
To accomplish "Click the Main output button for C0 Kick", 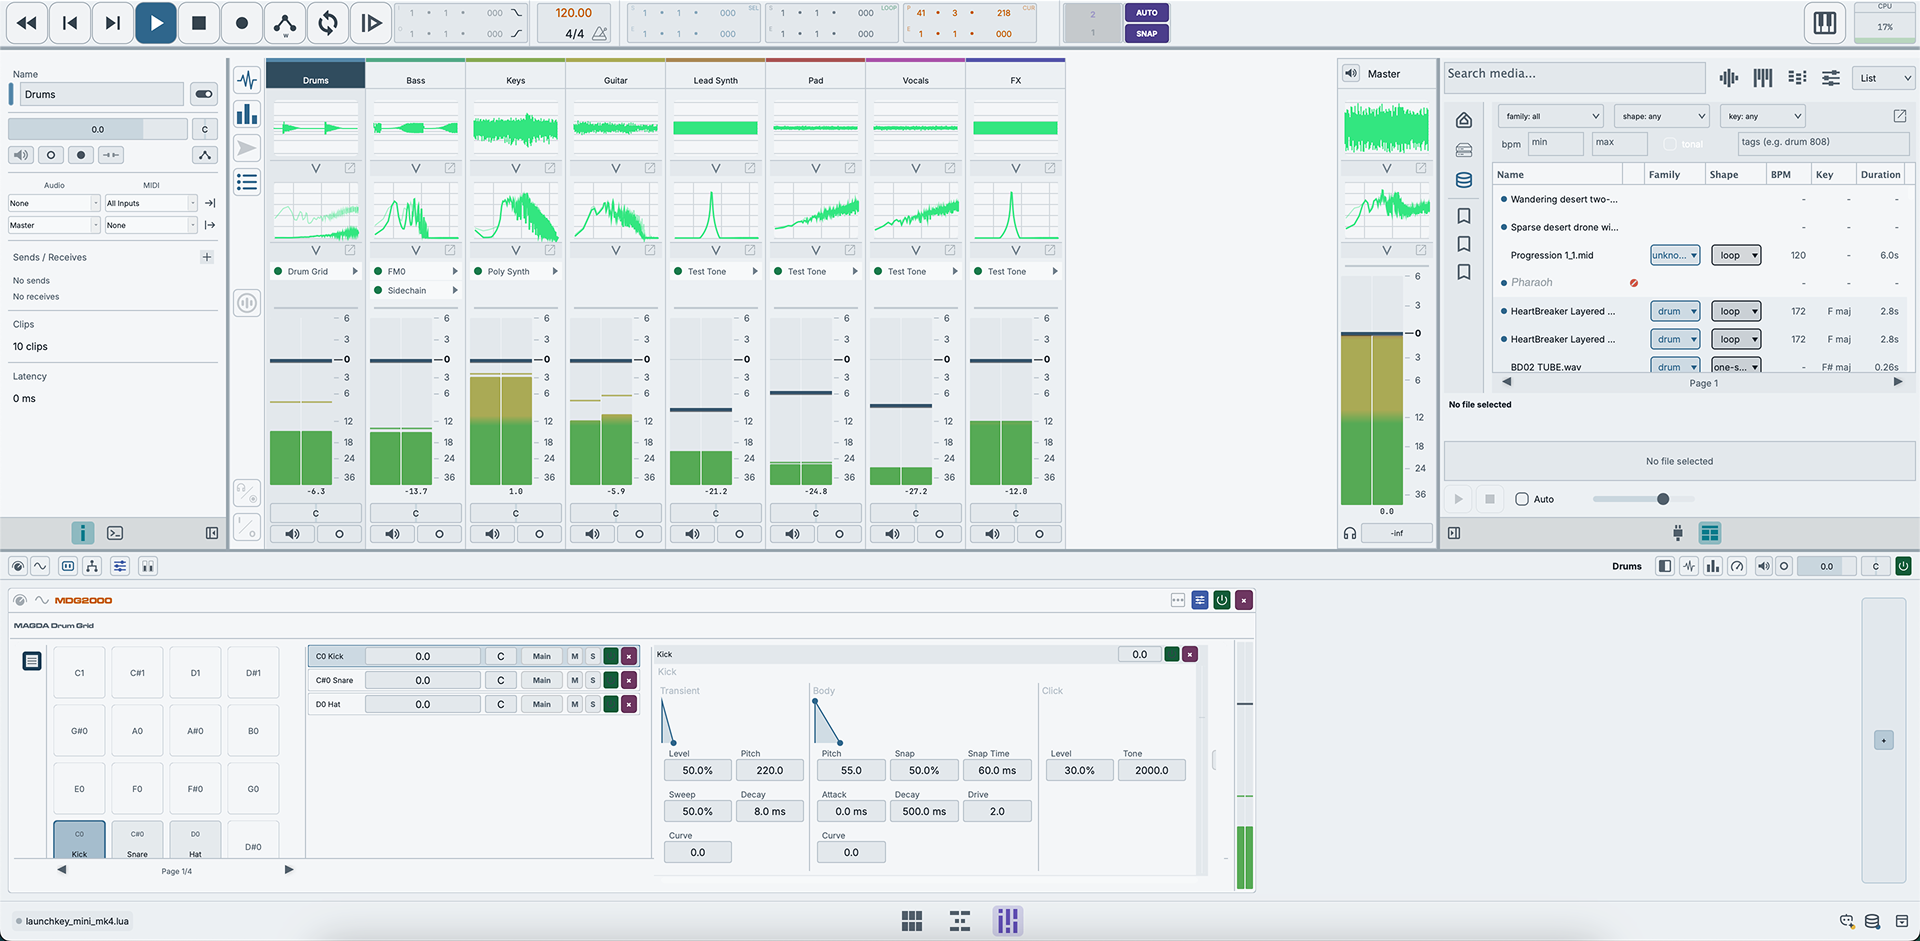I will (x=541, y=656).
